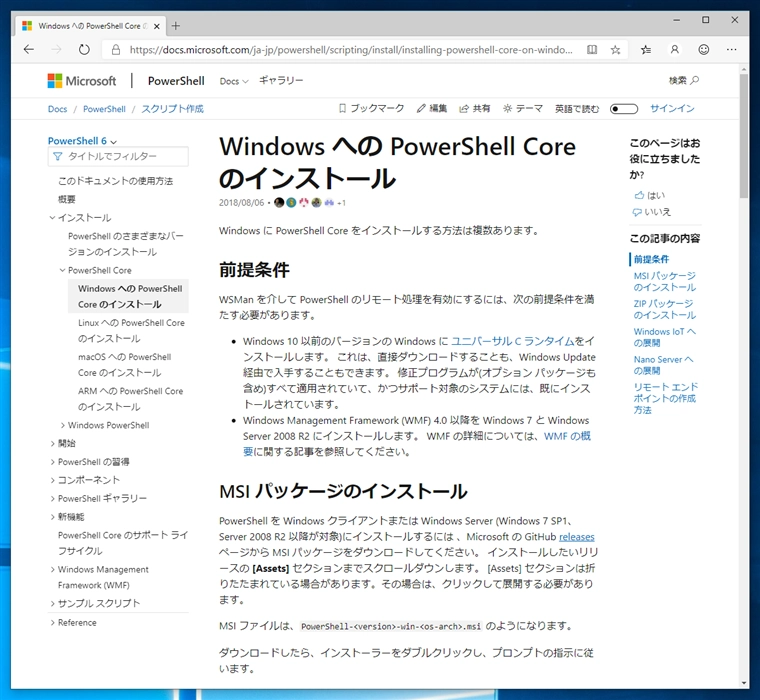Viewport: 760px width, 700px height.
Task: Click the search magnifier 検索
Action: point(684,80)
